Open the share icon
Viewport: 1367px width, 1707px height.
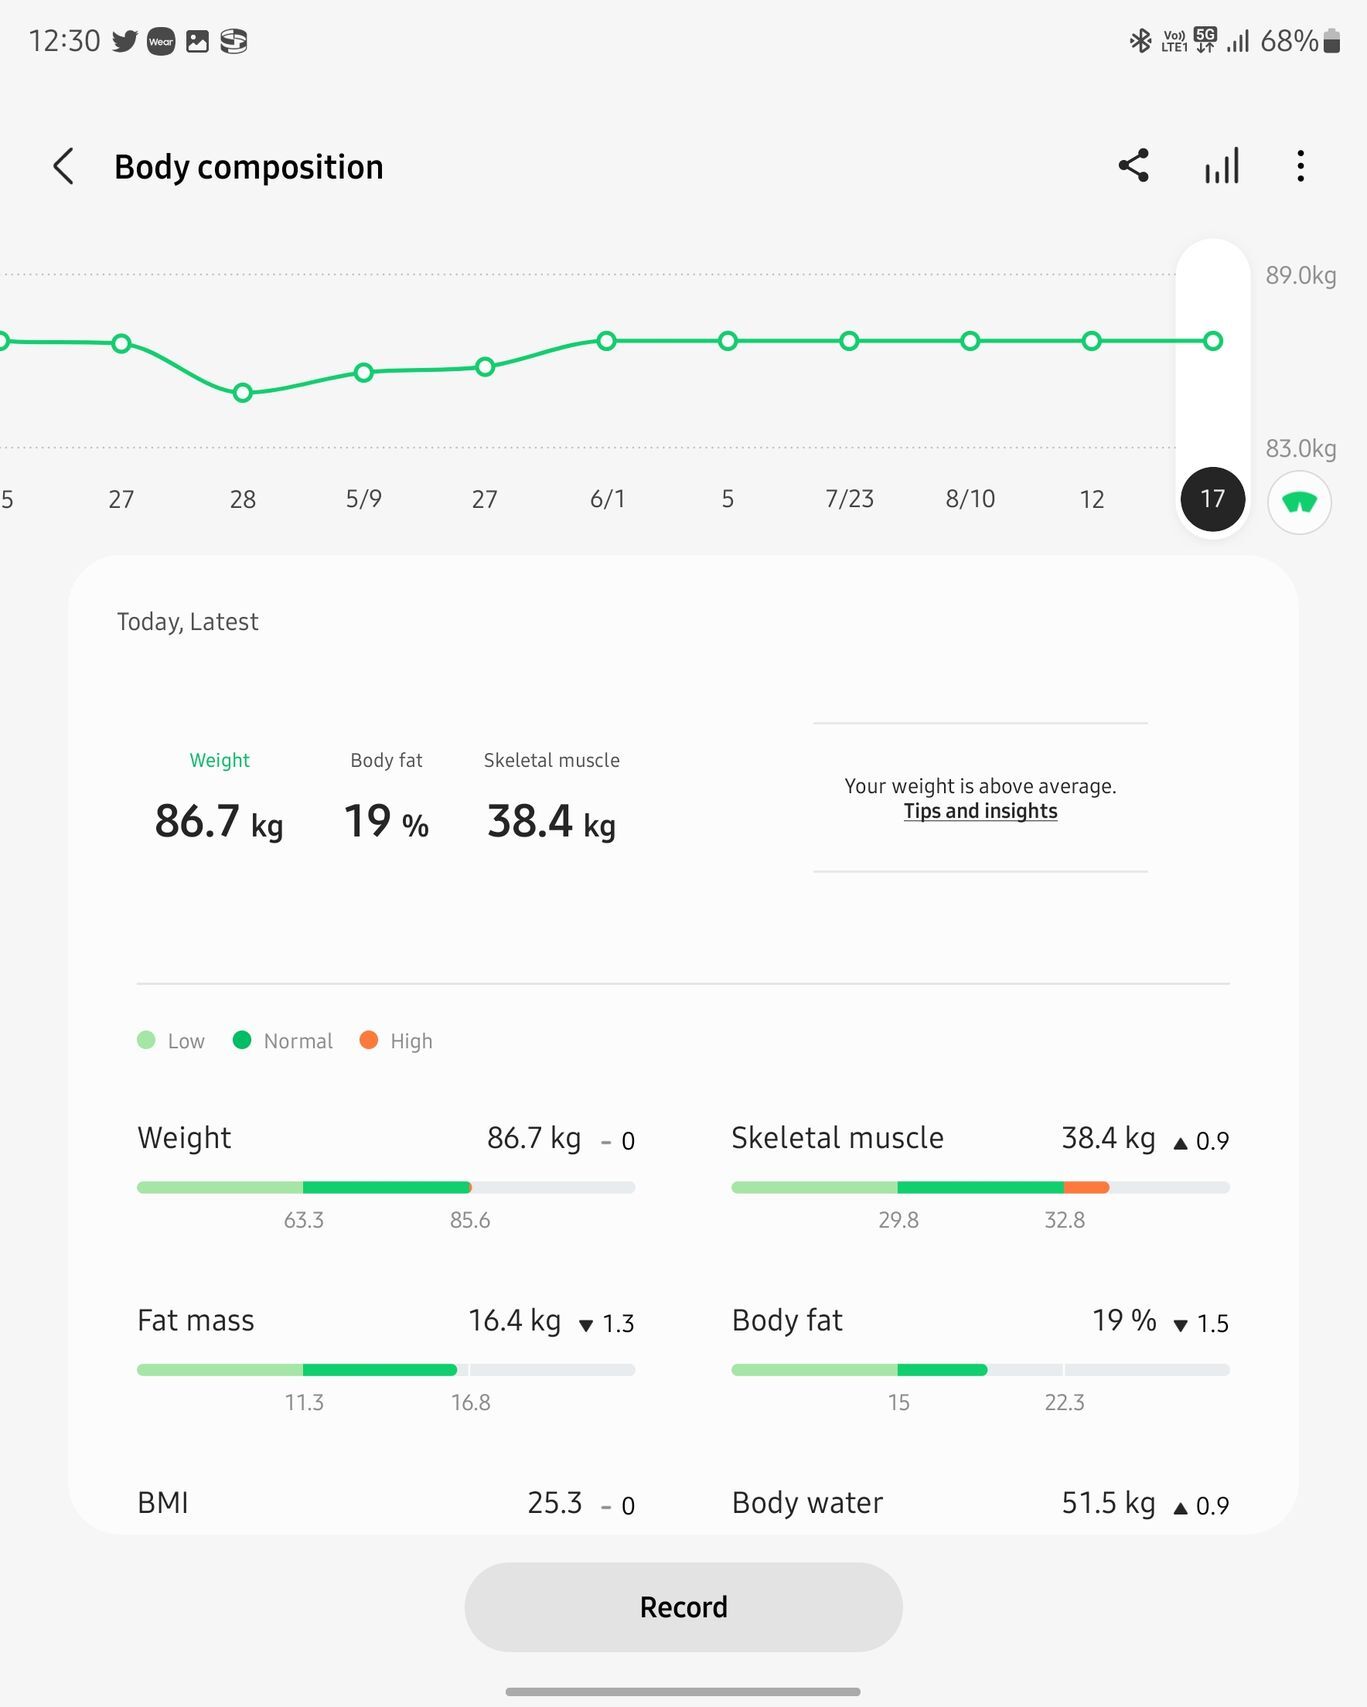(x=1133, y=166)
